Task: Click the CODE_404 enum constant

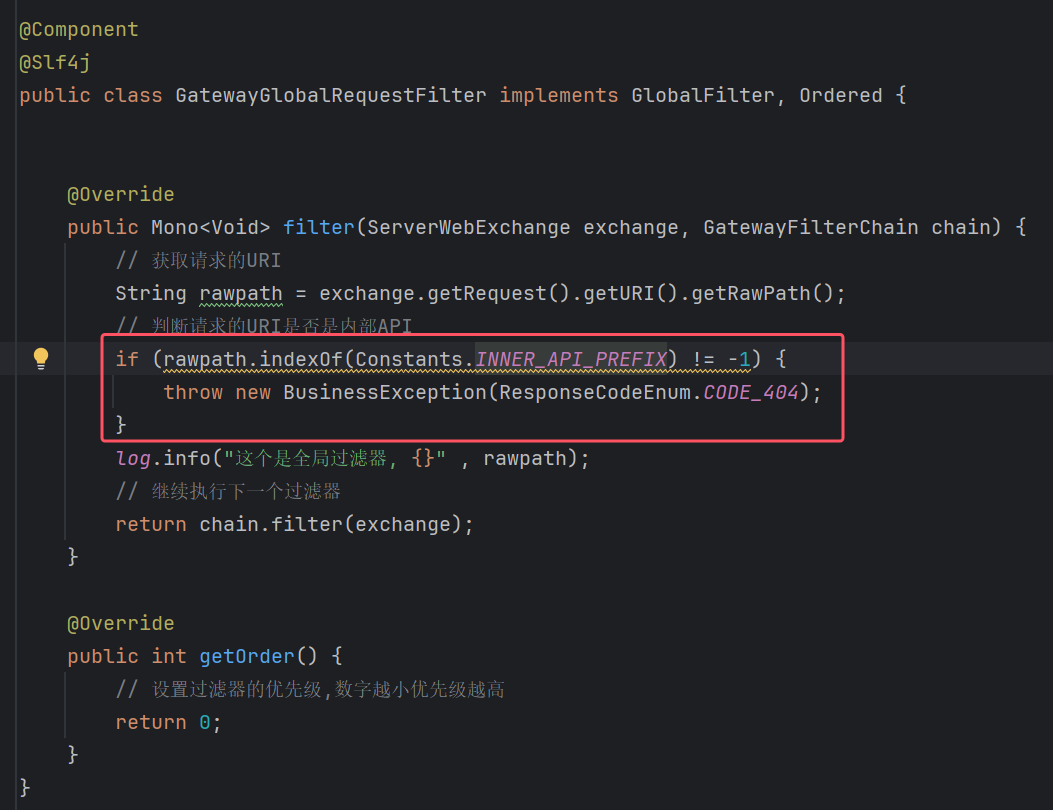Action: pyautogui.click(x=751, y=392)
